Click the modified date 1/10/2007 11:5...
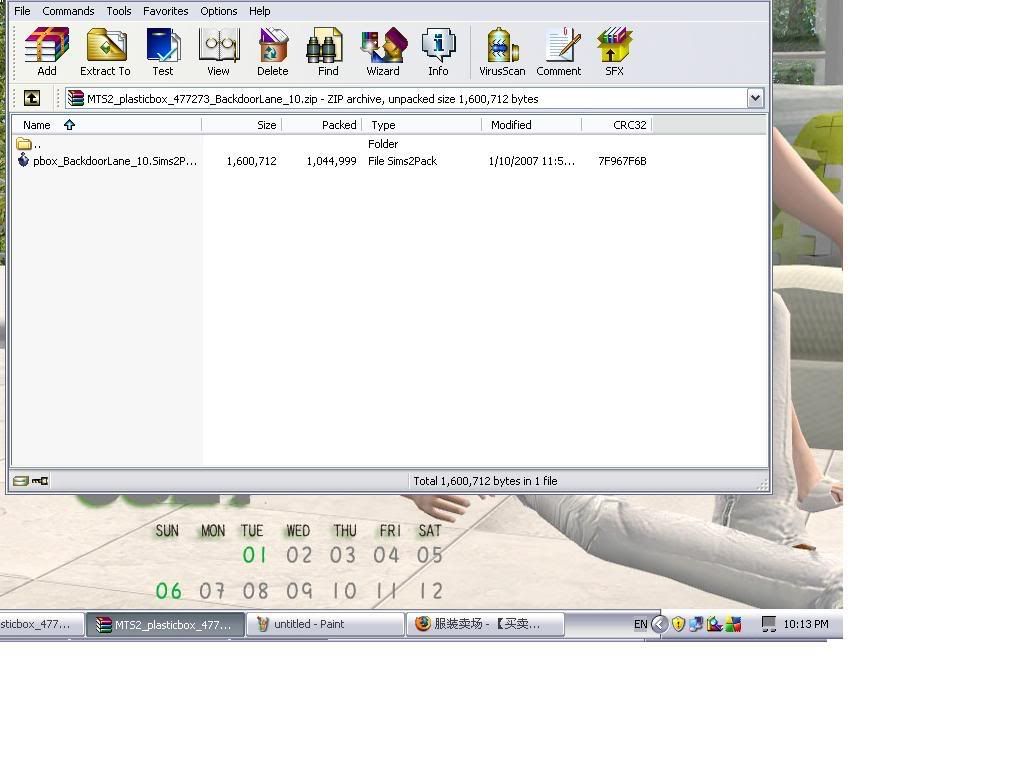1024x768 pixels. point(532,161)
